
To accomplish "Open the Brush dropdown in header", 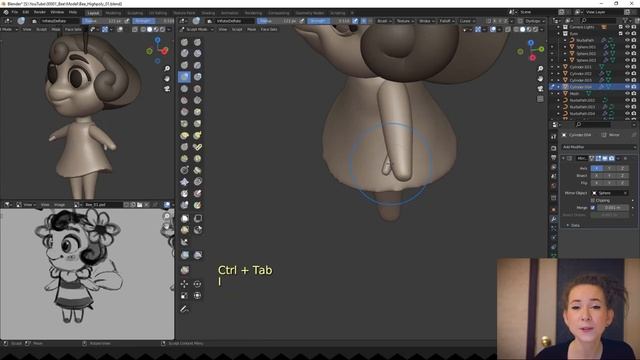I will (384, 21).
